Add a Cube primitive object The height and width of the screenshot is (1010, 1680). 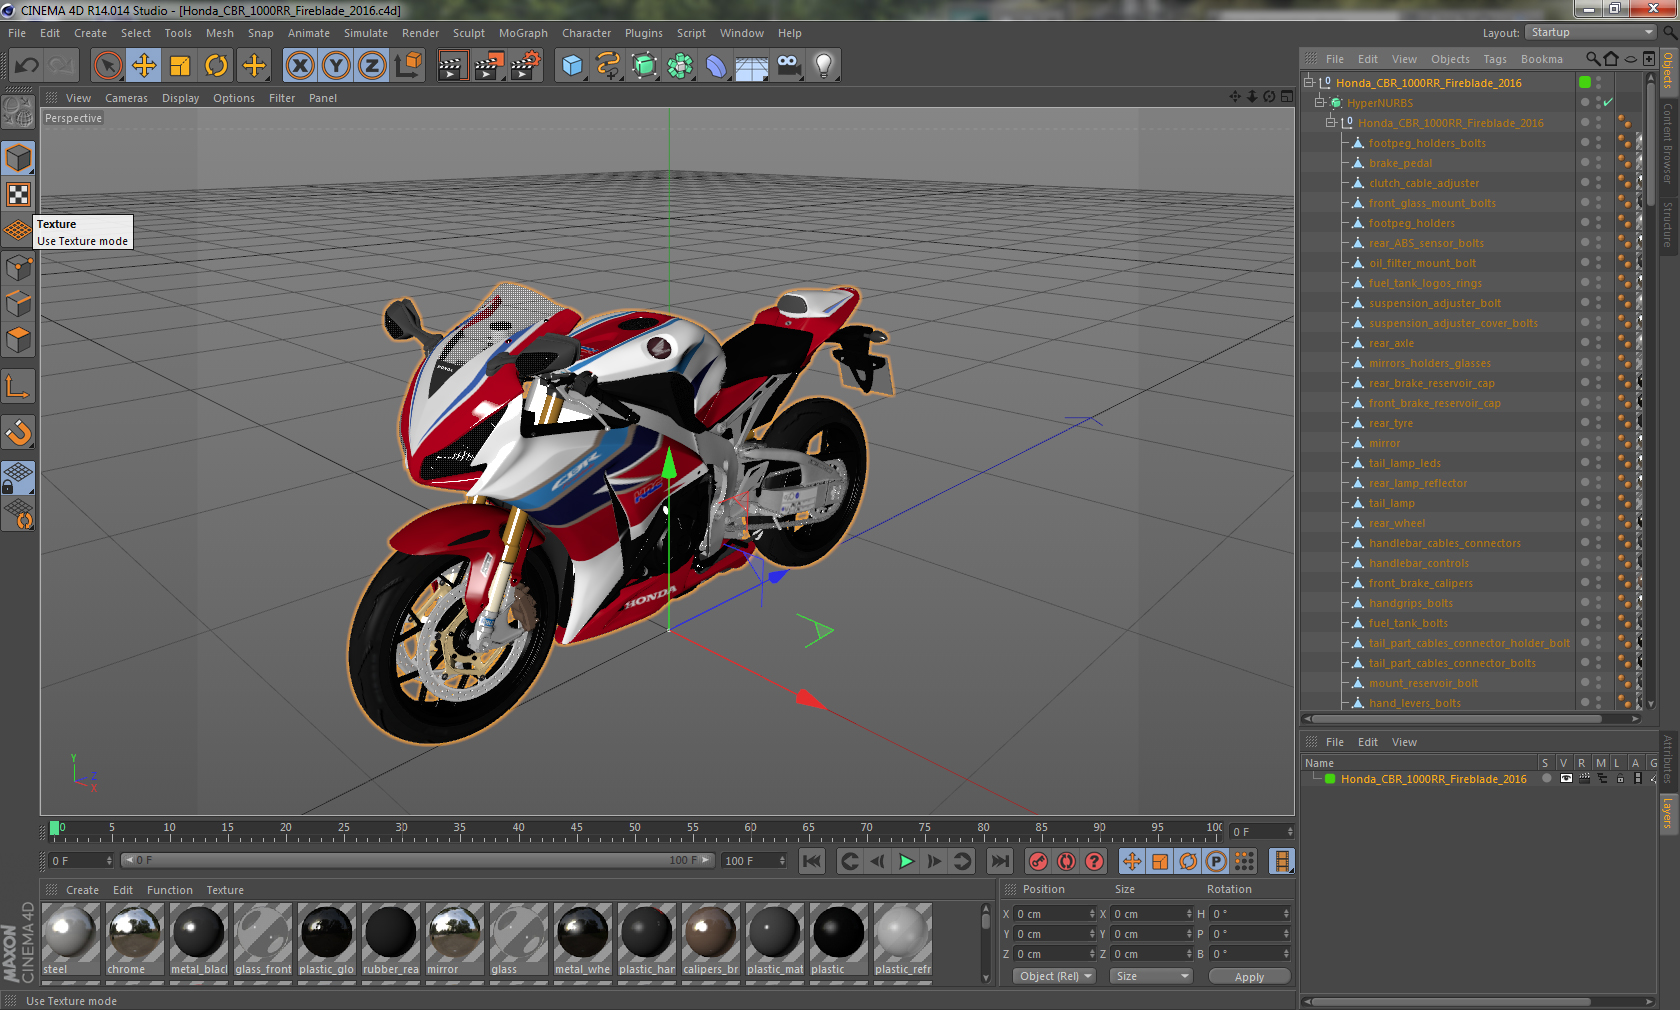572,66
